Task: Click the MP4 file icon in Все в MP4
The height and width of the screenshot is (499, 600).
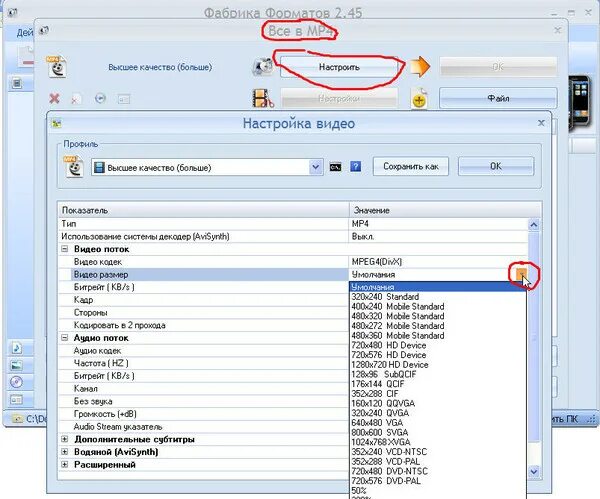Action: [x=57, y=67]
